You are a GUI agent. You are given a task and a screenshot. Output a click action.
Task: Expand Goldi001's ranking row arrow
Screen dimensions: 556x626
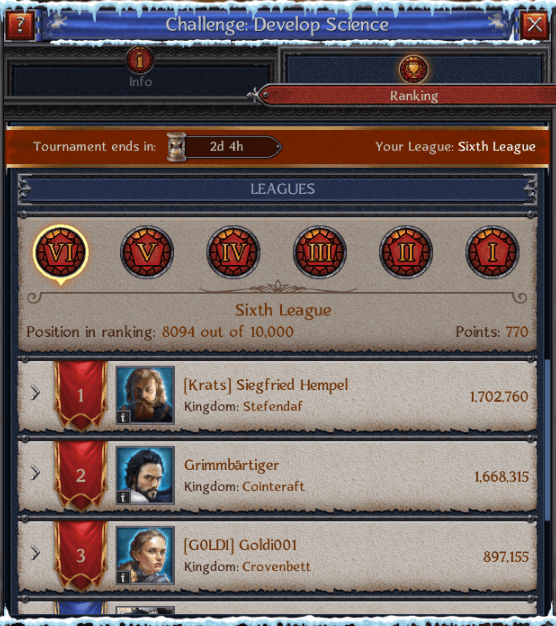click(36, 553)
